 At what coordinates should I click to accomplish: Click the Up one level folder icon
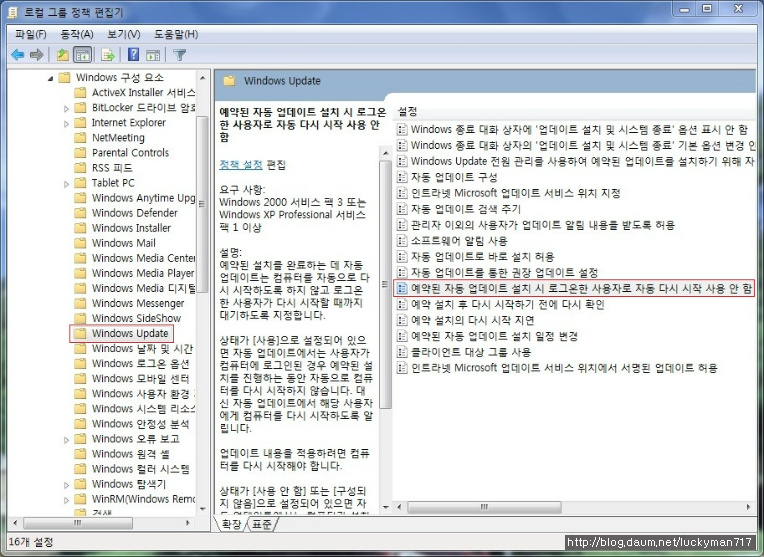click(x=62, y=55)
